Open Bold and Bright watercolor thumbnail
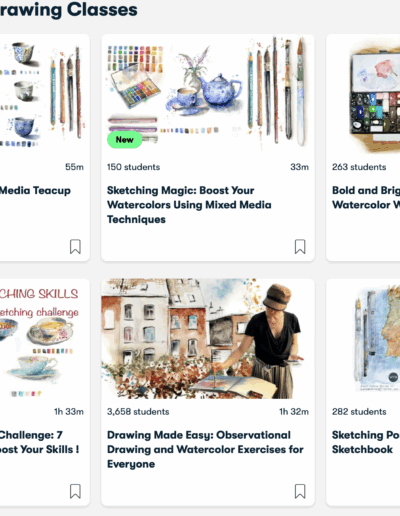This screenshot has height=516, width=400. click(x=363, y=94)
